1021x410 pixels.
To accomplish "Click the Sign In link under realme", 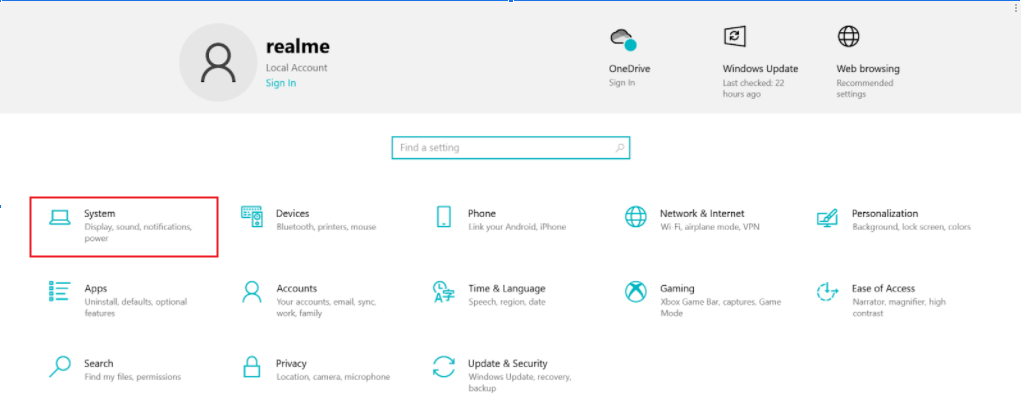I will point(280,83).
